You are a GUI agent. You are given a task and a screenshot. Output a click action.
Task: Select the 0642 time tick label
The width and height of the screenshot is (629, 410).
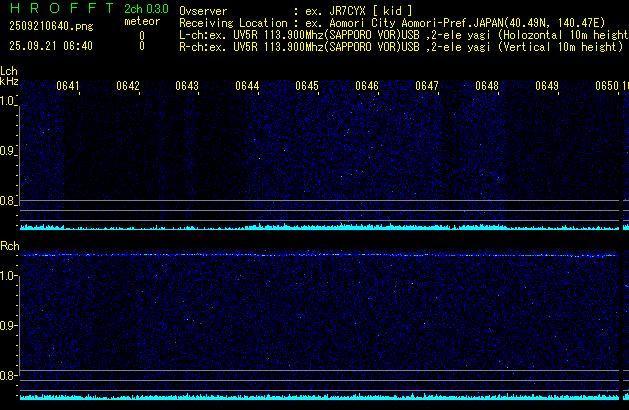[128, 86]
